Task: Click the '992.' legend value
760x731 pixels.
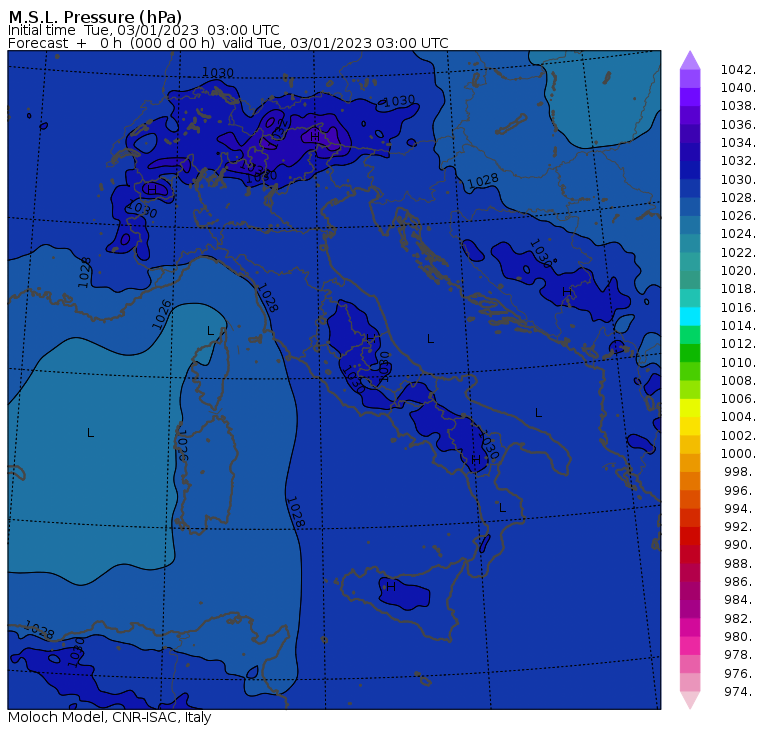Action: point(740,526)
